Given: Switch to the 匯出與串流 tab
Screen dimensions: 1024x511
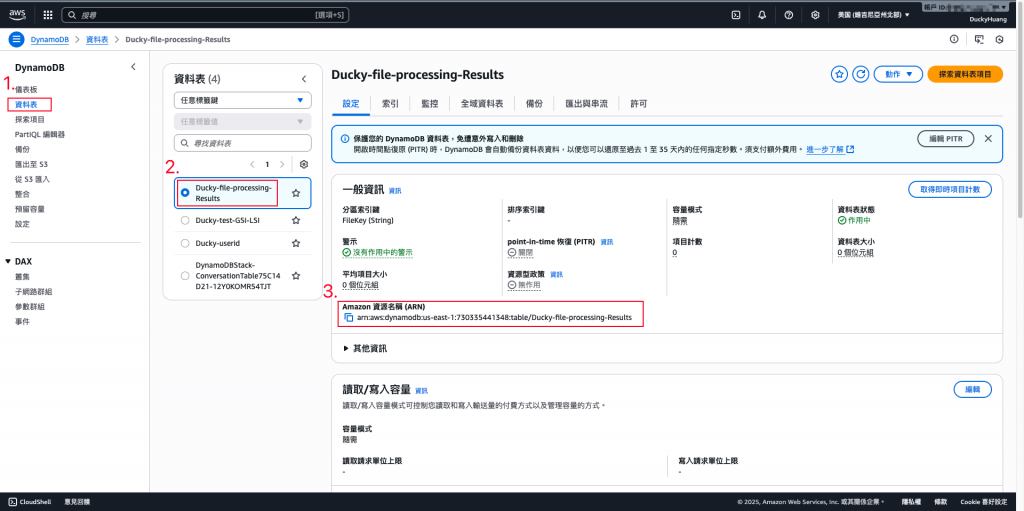Looking at the screenshot, I should tap(586, 103).
